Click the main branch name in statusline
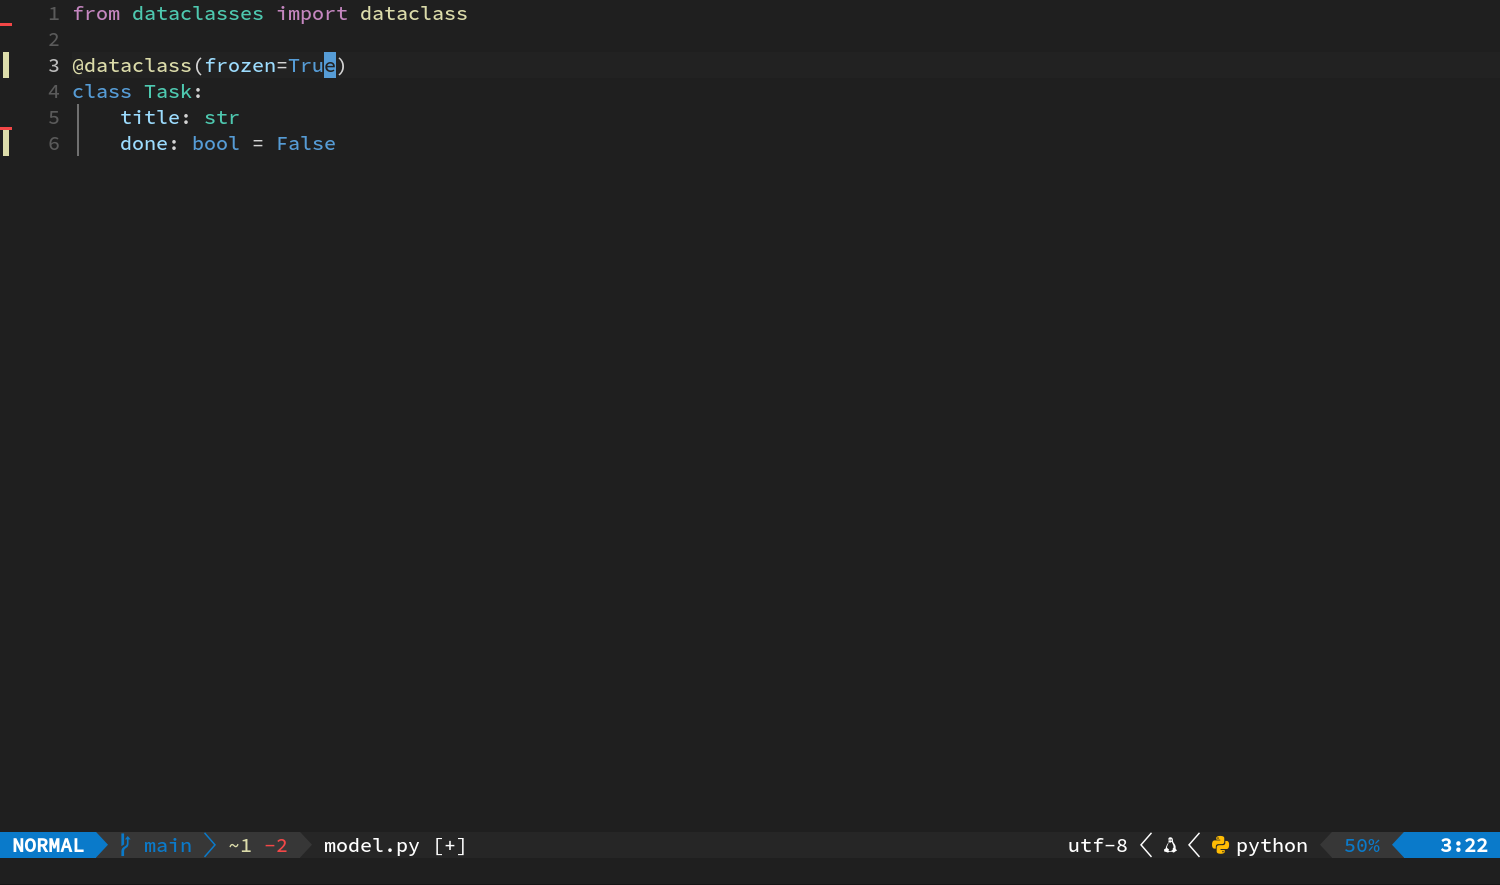1500x885 pixels. click(x=168, y=845)
